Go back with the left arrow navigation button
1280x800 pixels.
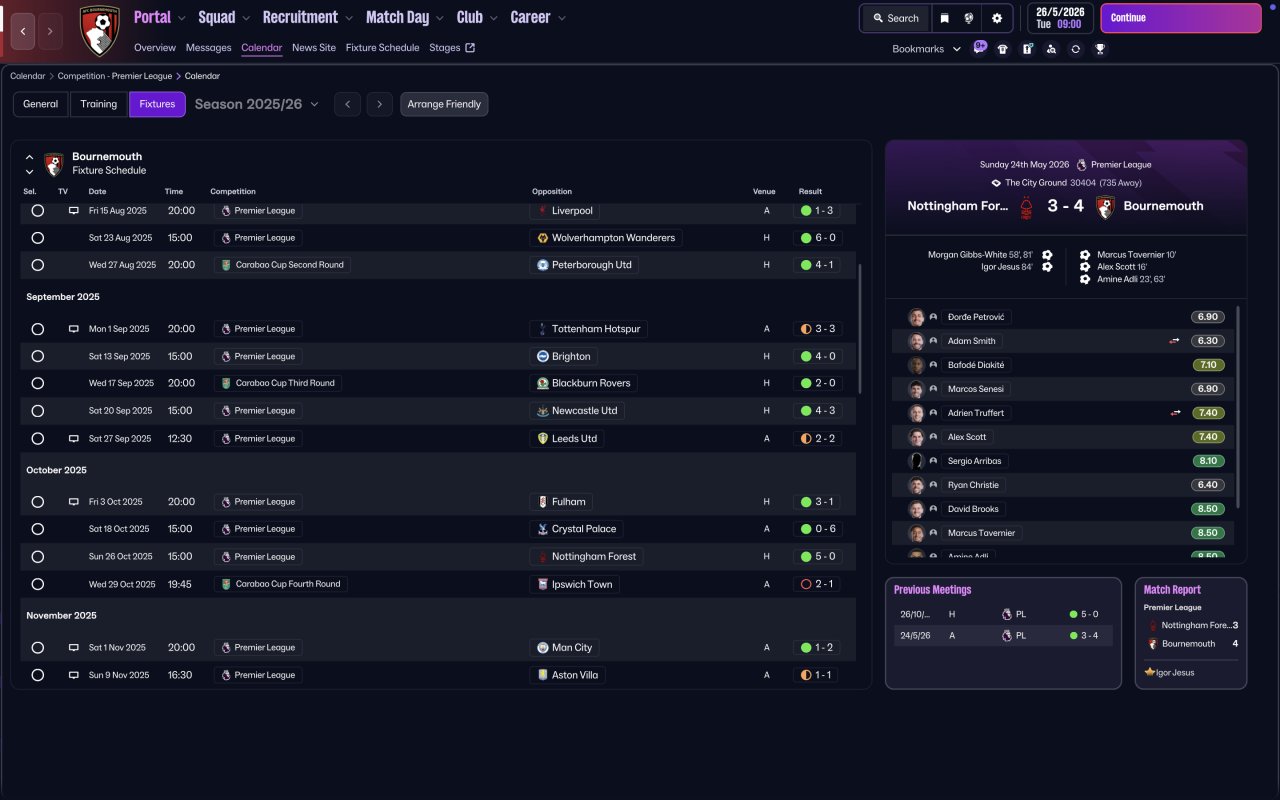point(23,31)
